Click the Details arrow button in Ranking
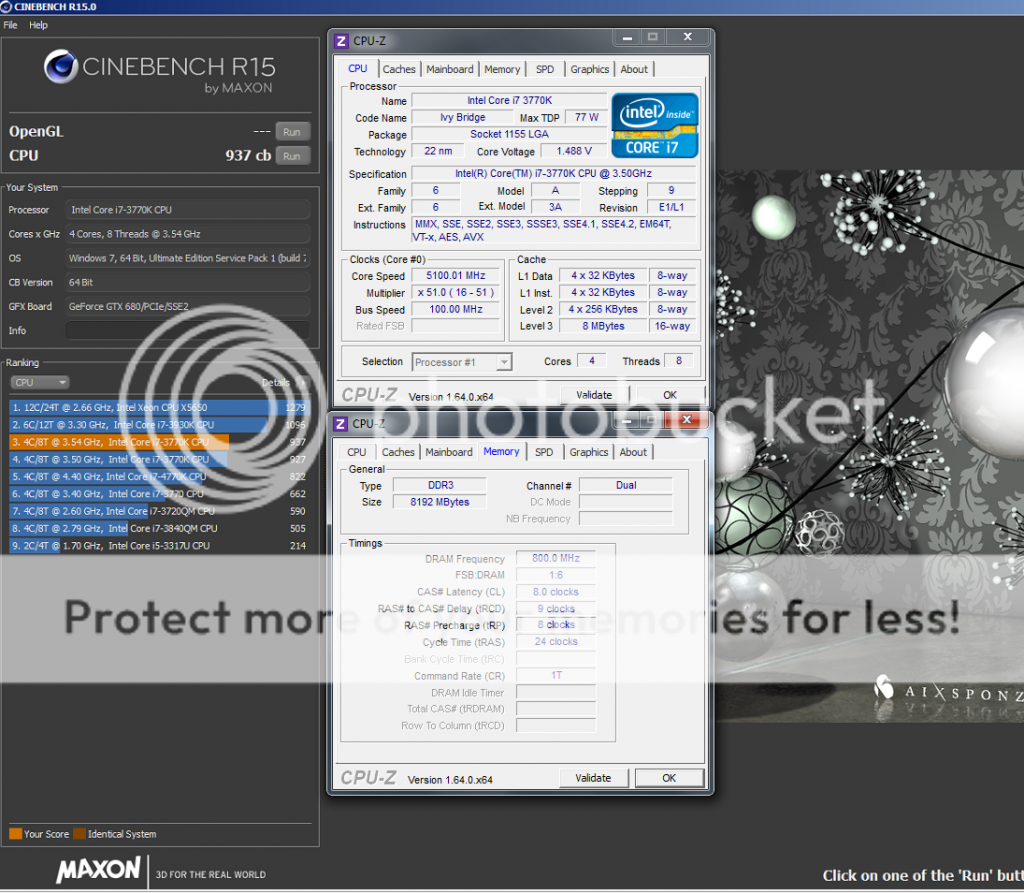 tap(300, 382)
